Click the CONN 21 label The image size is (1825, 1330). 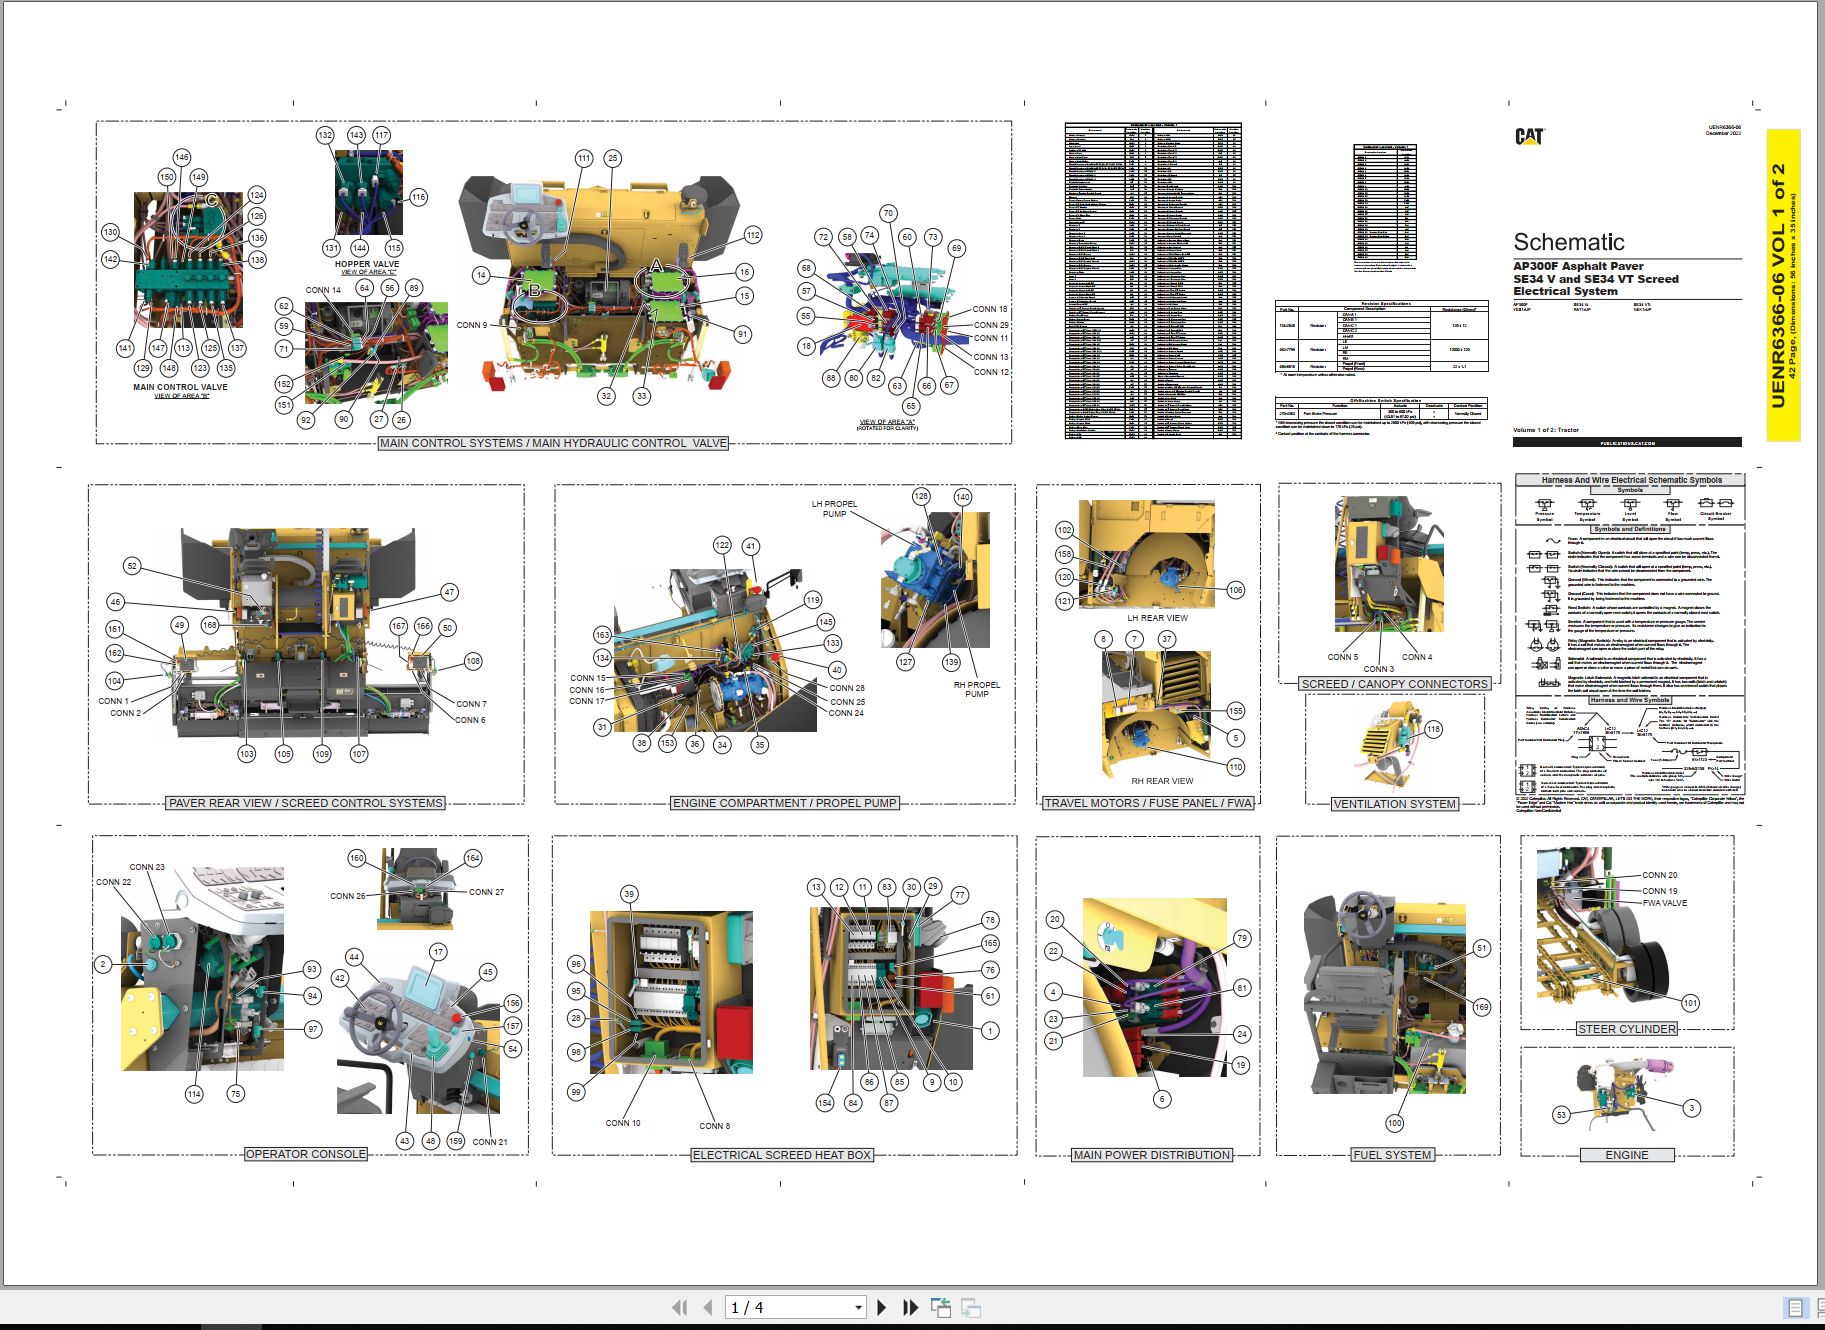[x=490, y=1142]
